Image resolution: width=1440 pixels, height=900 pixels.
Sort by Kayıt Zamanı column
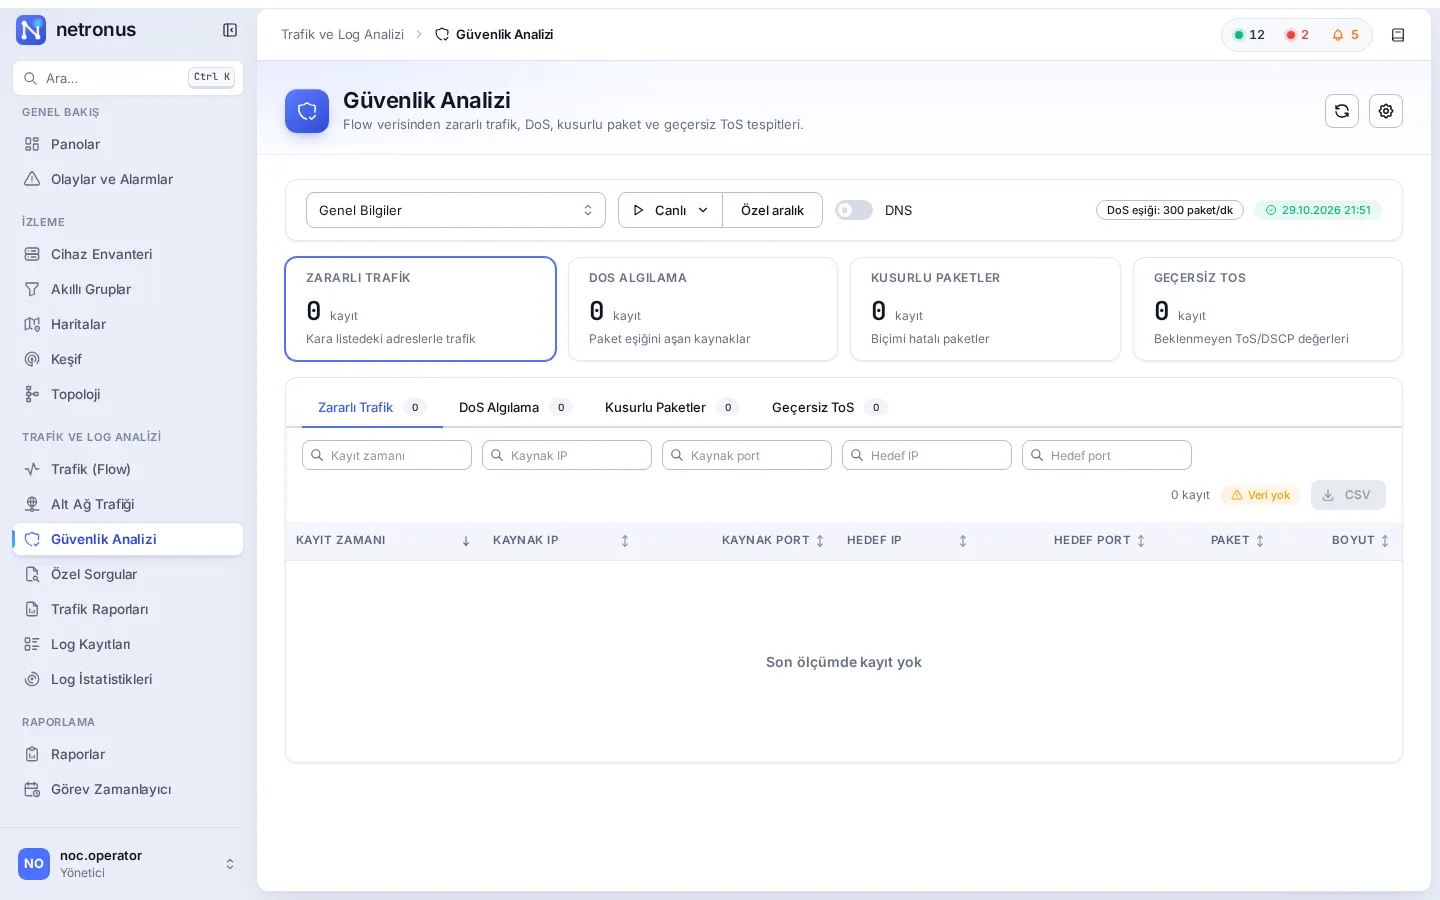click(x=383, y=540)
